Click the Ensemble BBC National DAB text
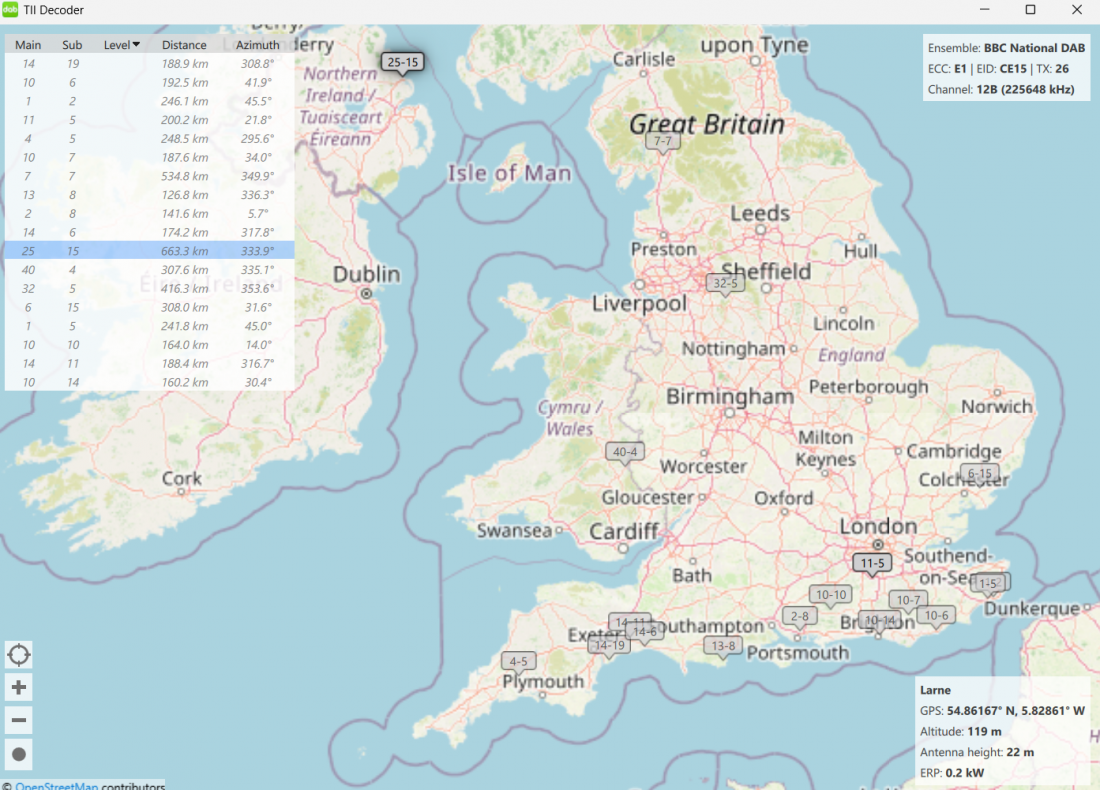1100x790 pixels. [x=1006, y=48]
